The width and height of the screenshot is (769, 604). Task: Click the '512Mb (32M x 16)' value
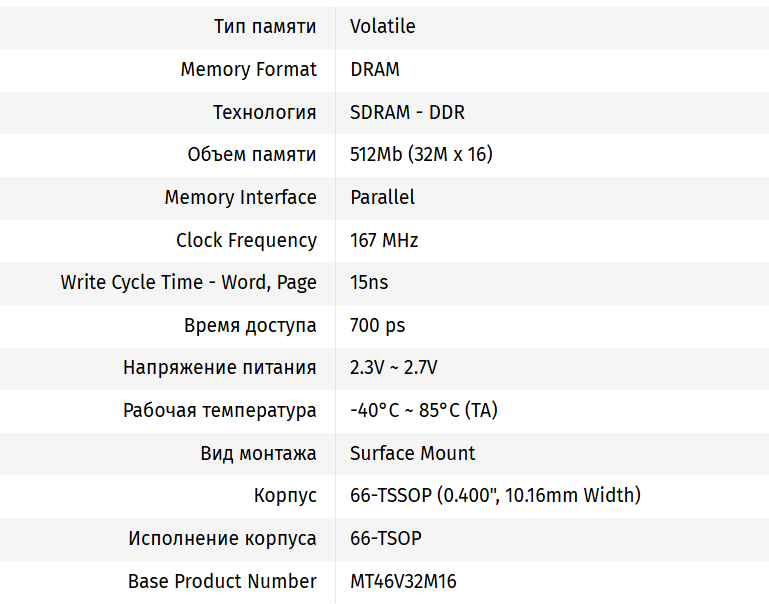[421, 155]
